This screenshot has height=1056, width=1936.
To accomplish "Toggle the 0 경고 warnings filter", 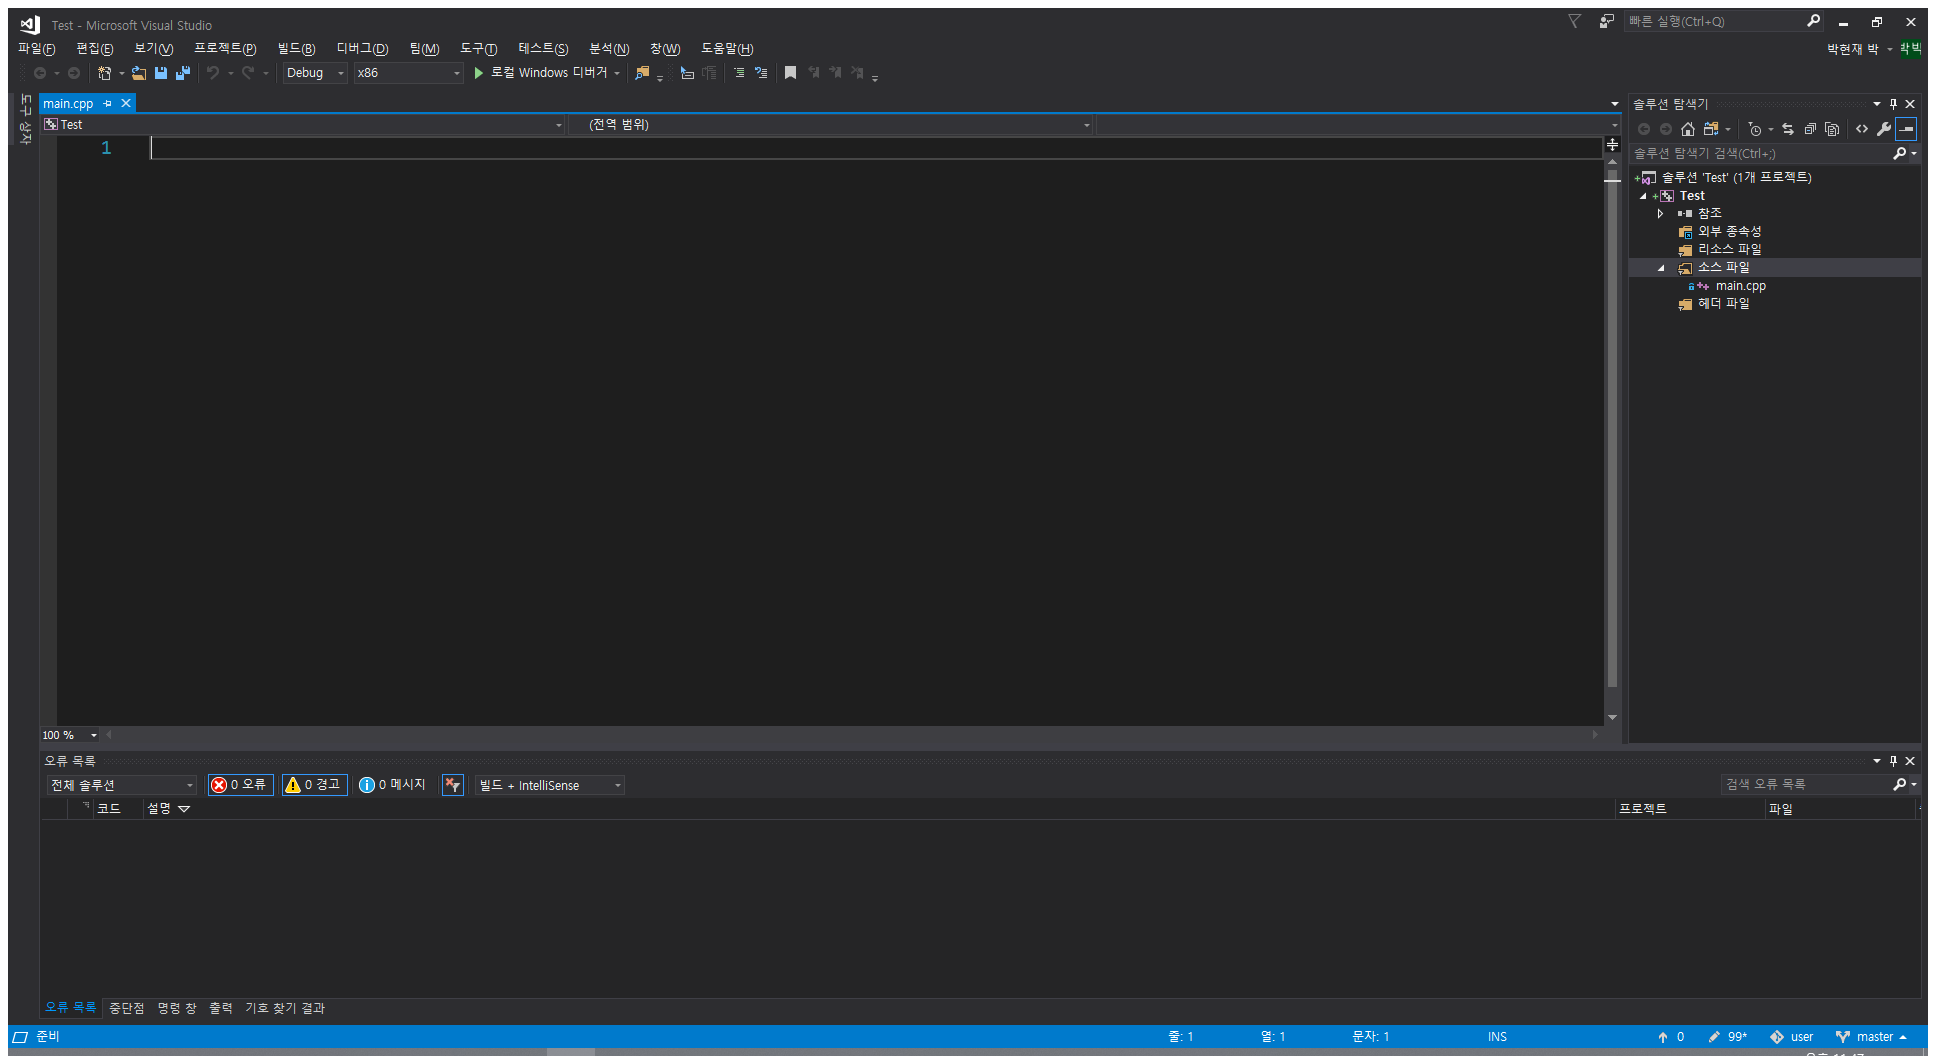I will 314,785.
